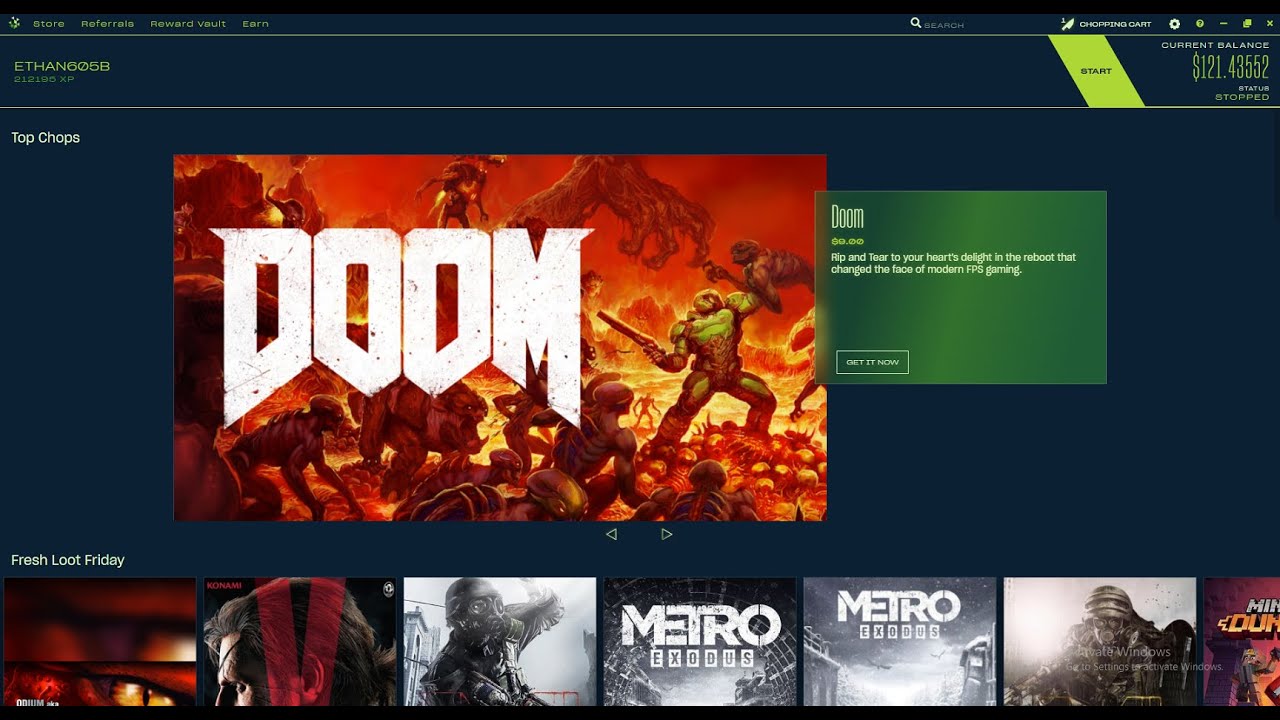Open the Chopping Cart link
1280x720 pixels.
1115,24
